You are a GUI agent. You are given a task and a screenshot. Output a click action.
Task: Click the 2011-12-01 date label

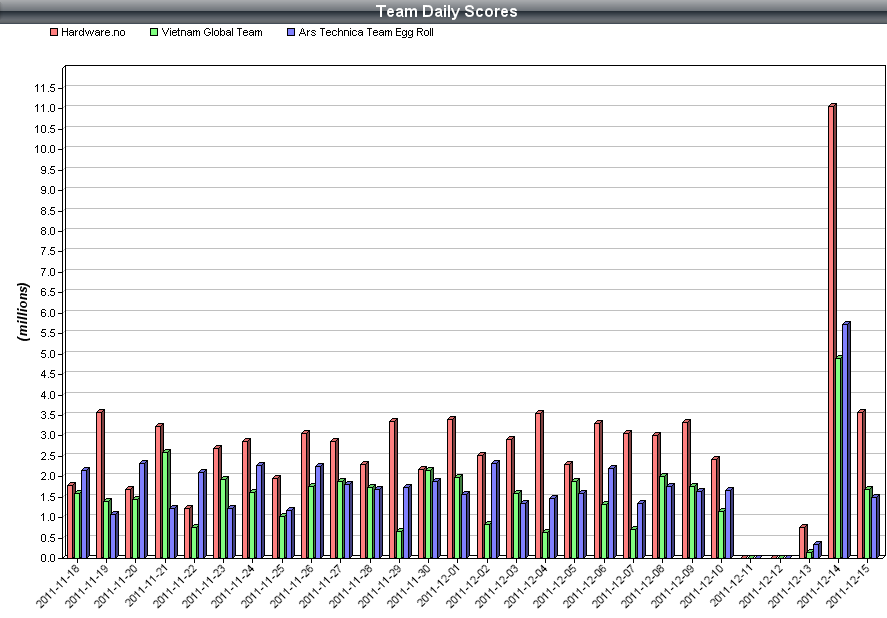tap(439, 584)
